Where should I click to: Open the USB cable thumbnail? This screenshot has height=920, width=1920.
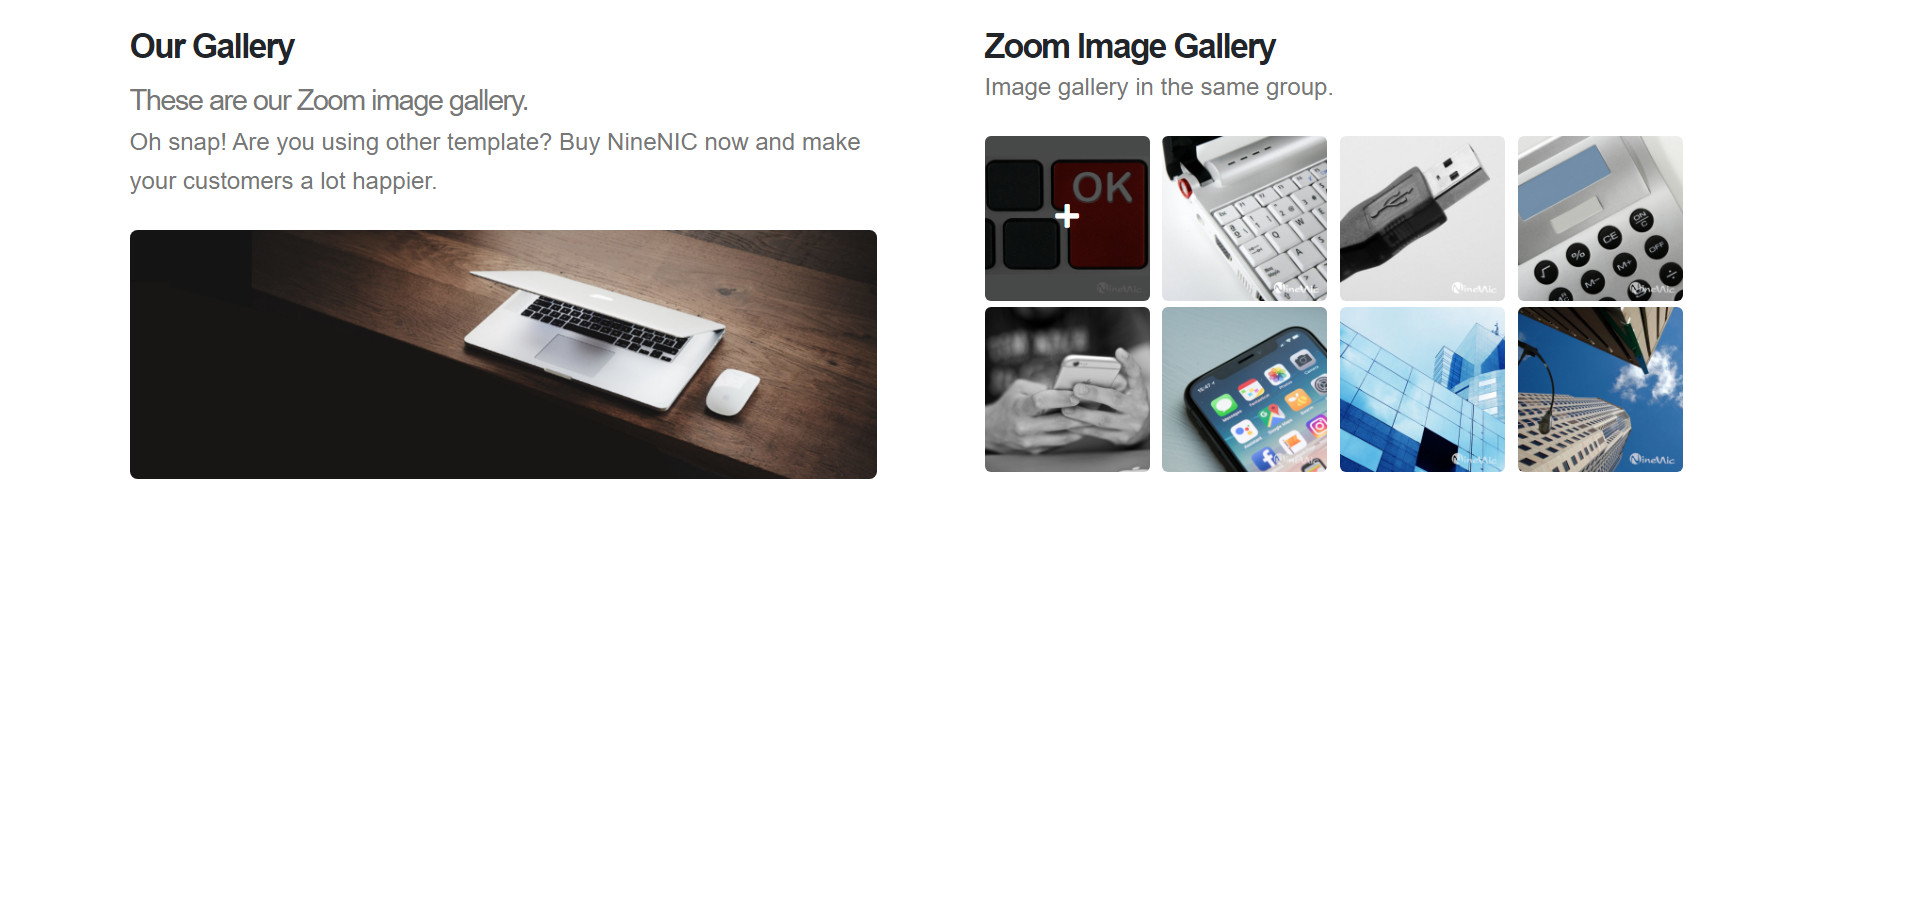click(x=1422, y=218)
